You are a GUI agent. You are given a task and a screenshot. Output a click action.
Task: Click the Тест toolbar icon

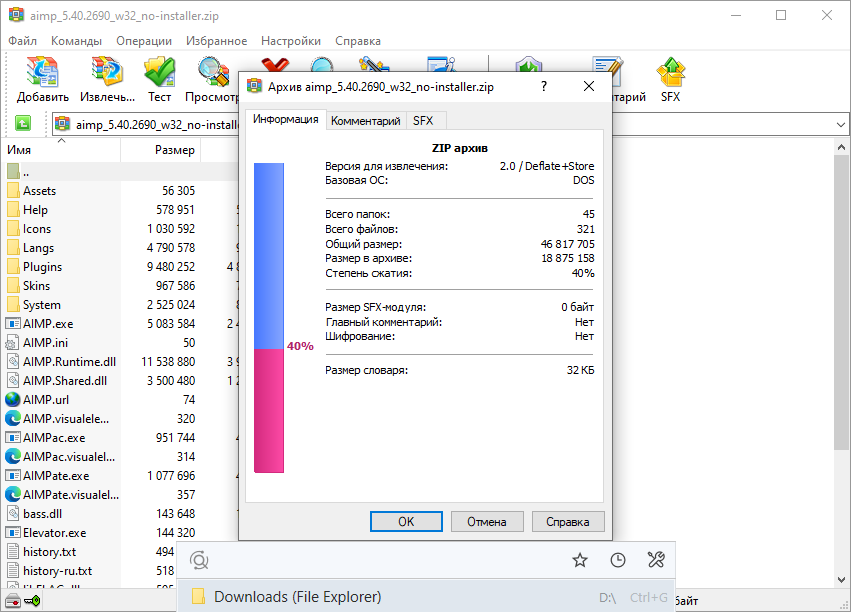[160, 72]
